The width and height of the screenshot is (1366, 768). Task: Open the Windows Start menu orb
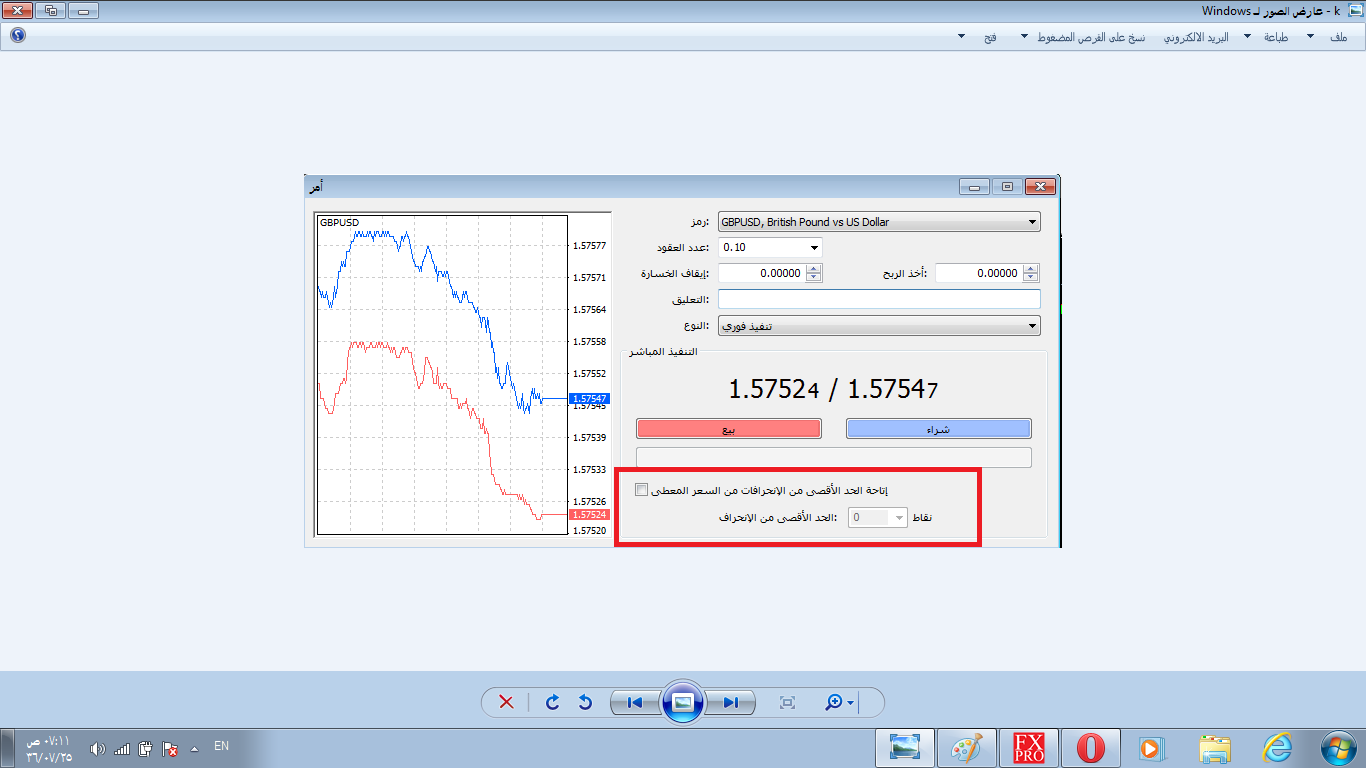coord(1337,748)
